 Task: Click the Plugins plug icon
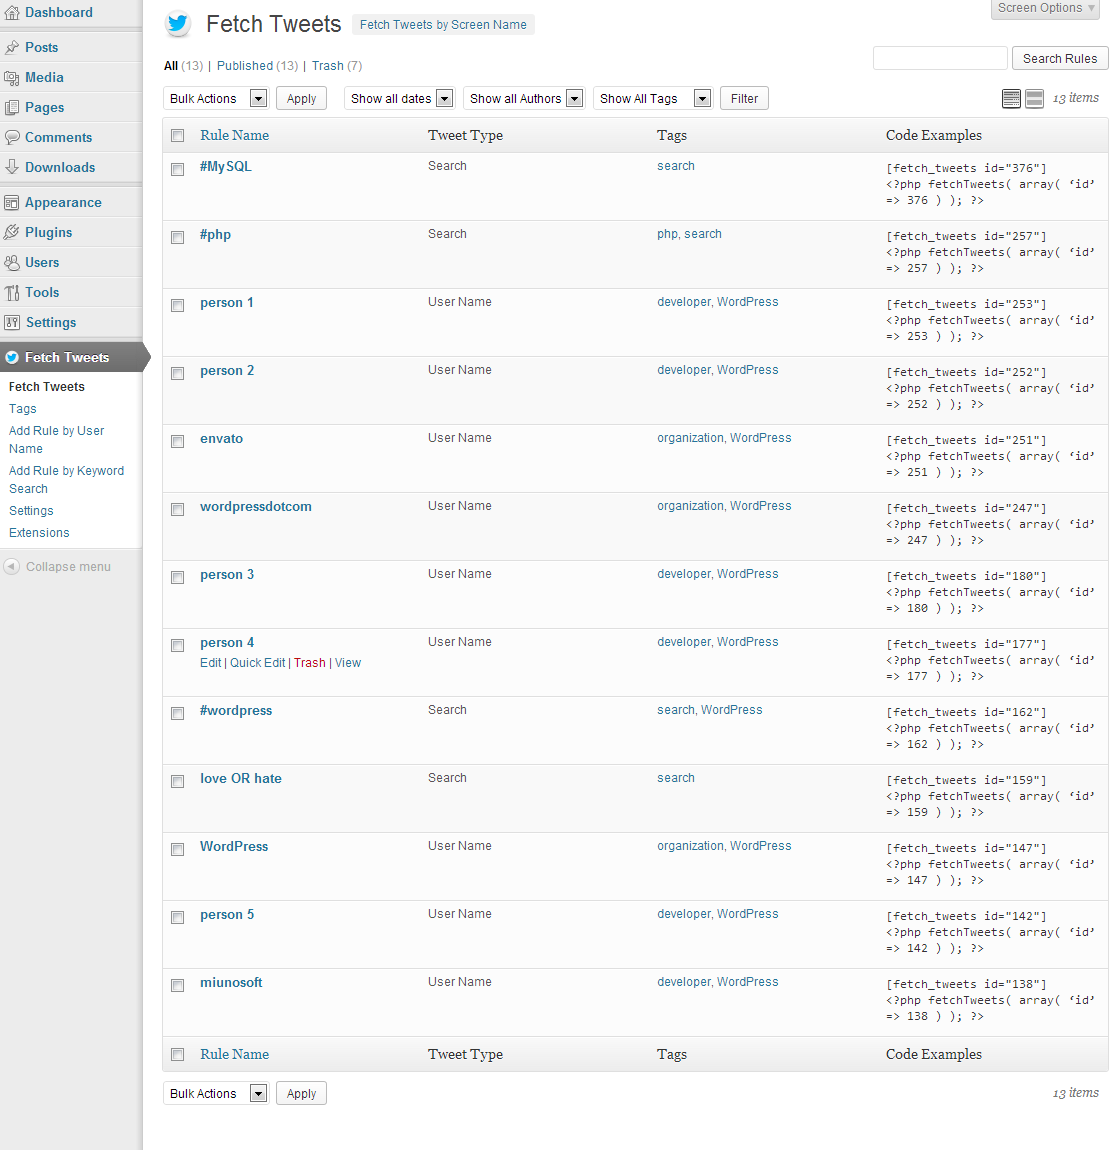pos(12,232)
